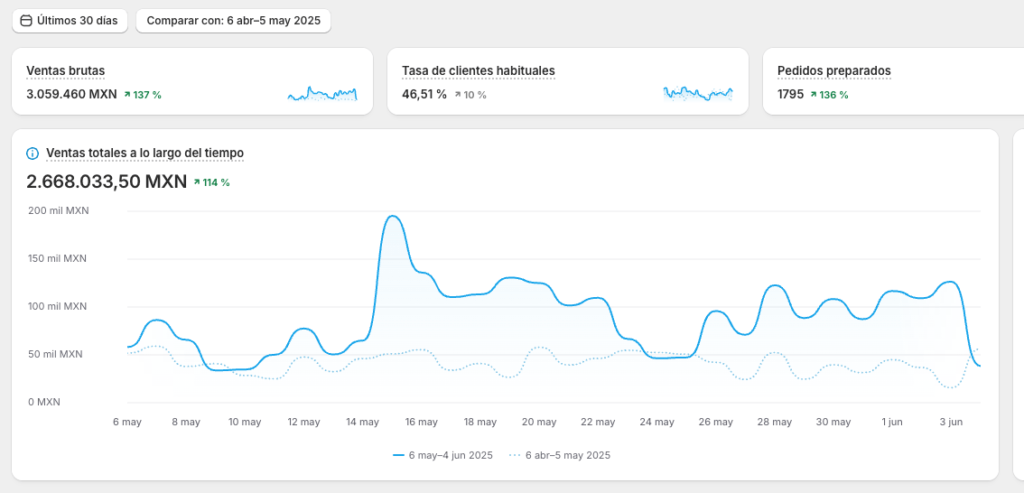Click the calendar icon in the date button
Image resolution: width=1024 pixels, height=493 pixels.
point(26,20)
